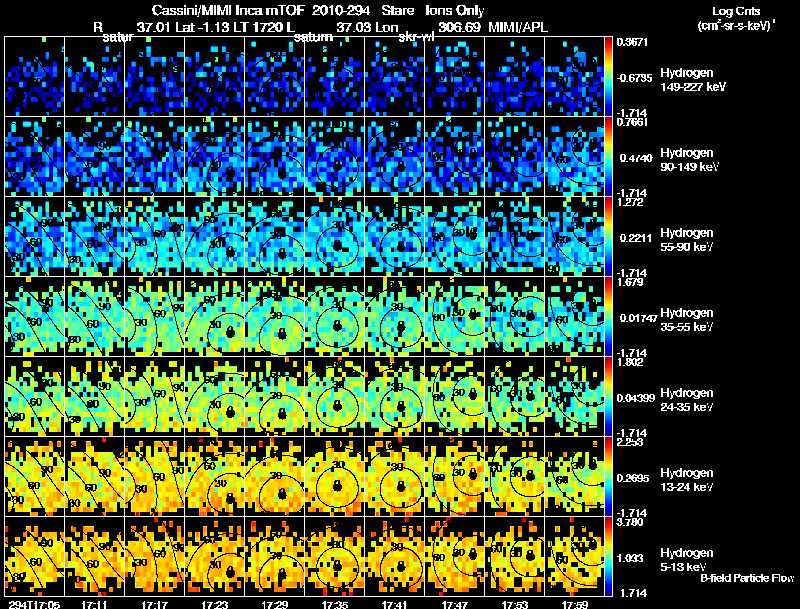Select the 17:11 time label
Screen dimensions: 800x609
point(94,604)
